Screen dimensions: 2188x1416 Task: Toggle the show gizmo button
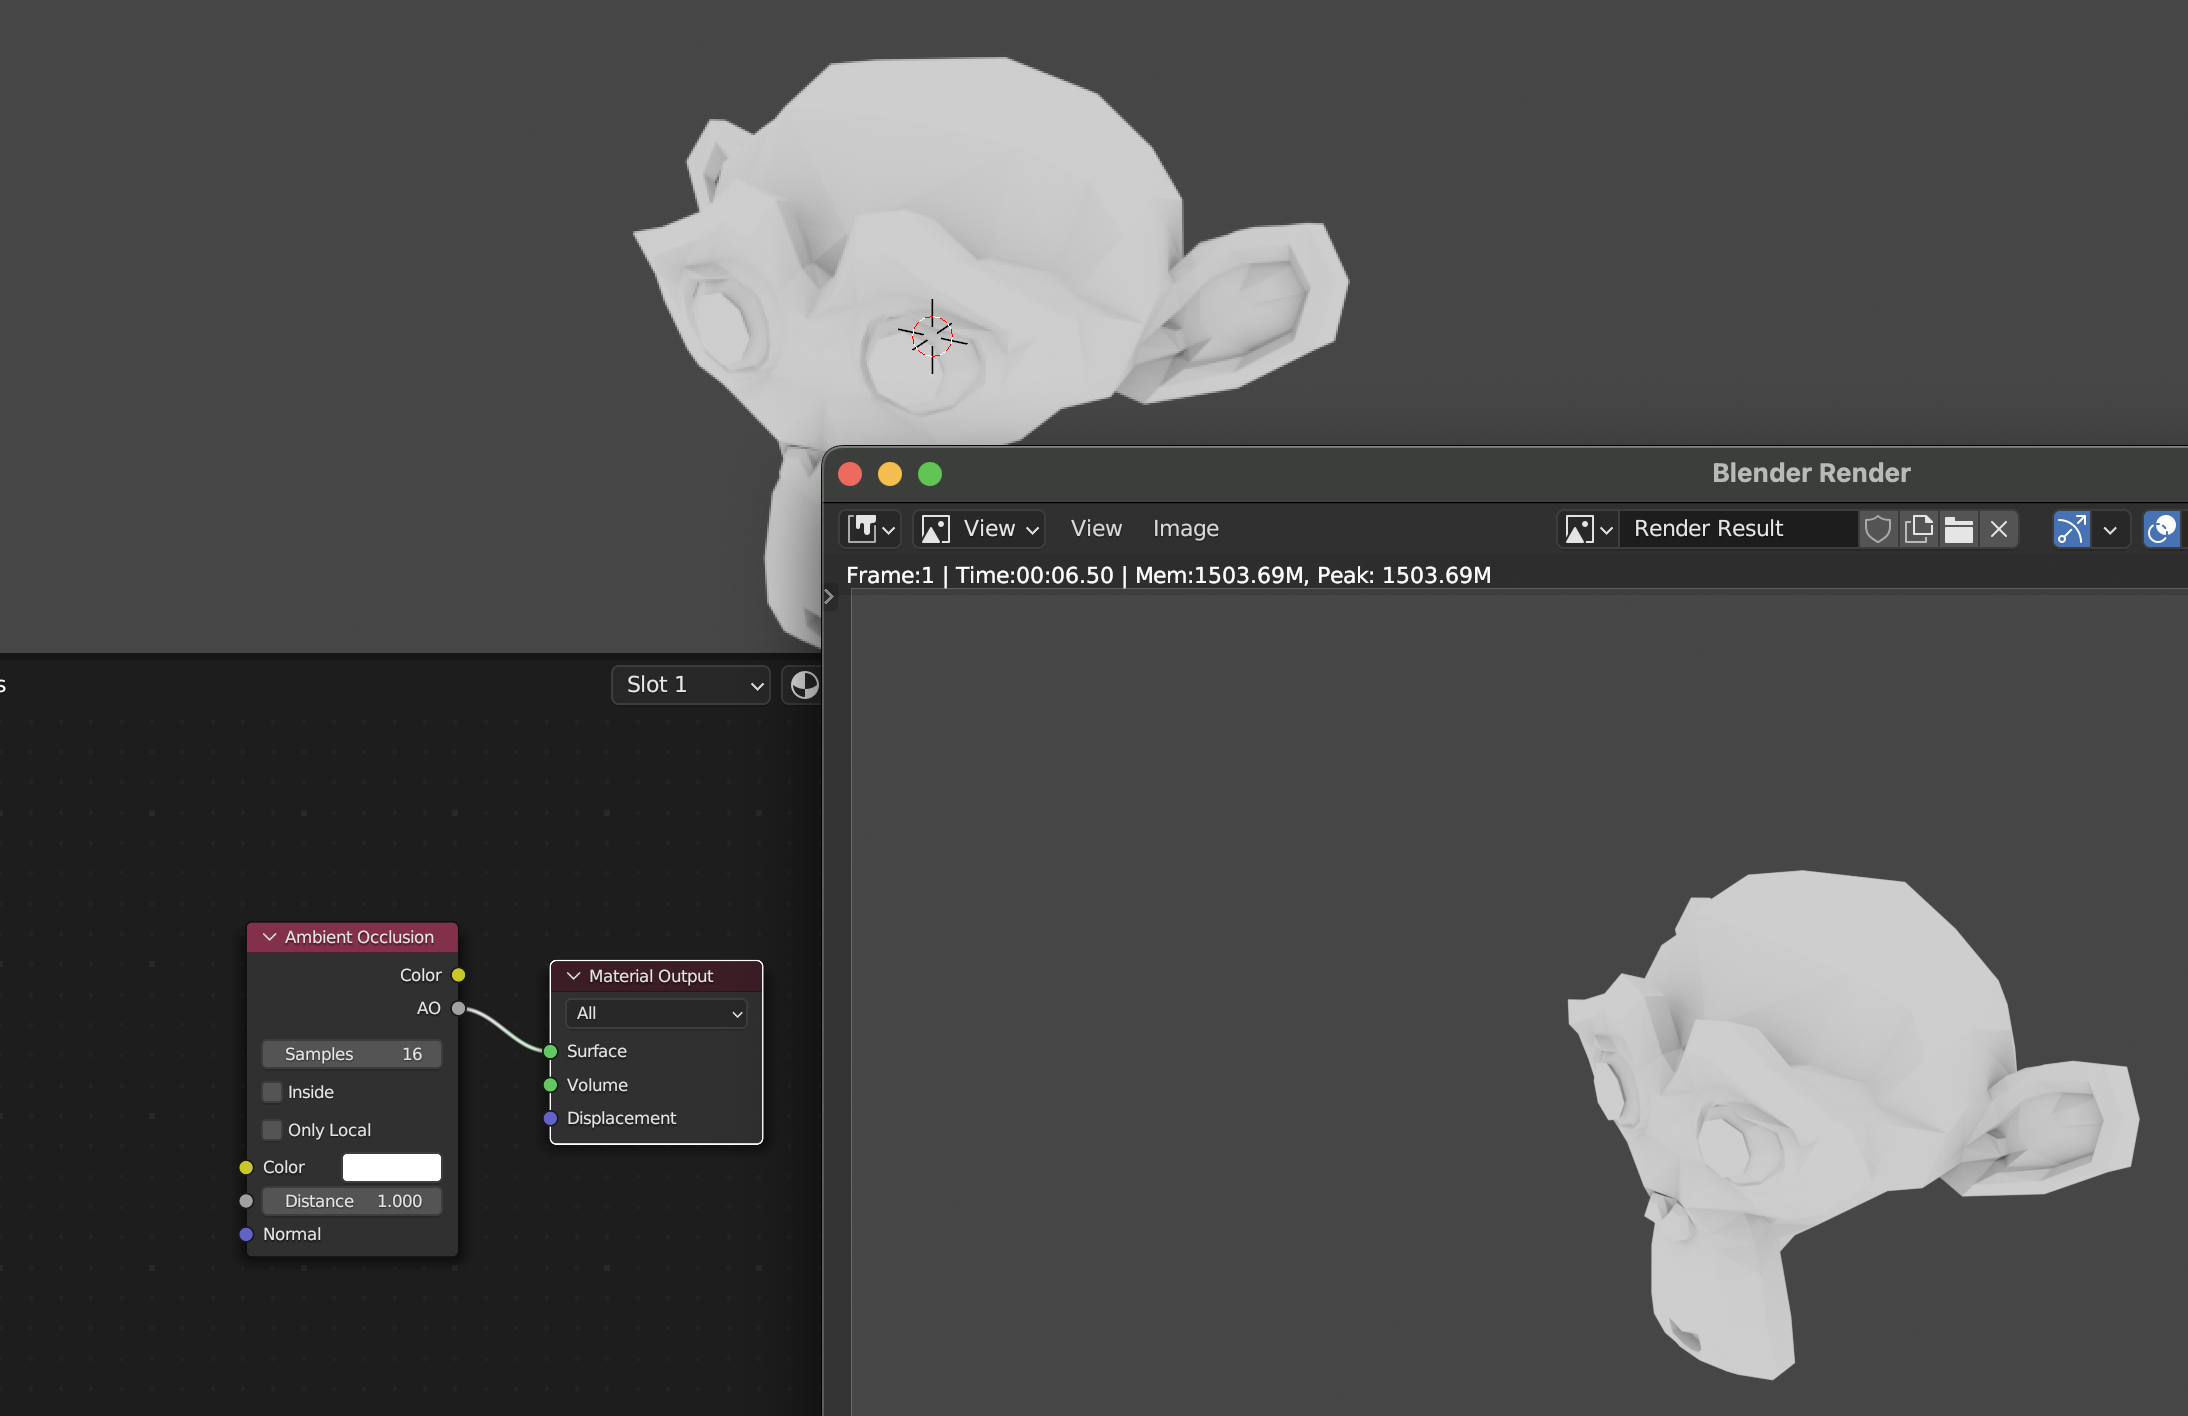pyautogui.click(x=2071, y=529)
